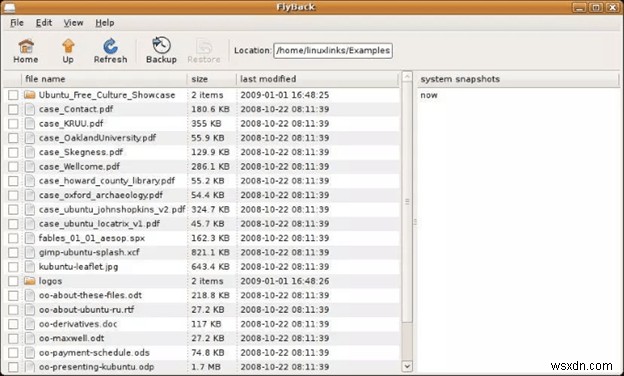Open the Ubuntu_Free_Culture_Showcase folder icon

(x=29, y=95)
